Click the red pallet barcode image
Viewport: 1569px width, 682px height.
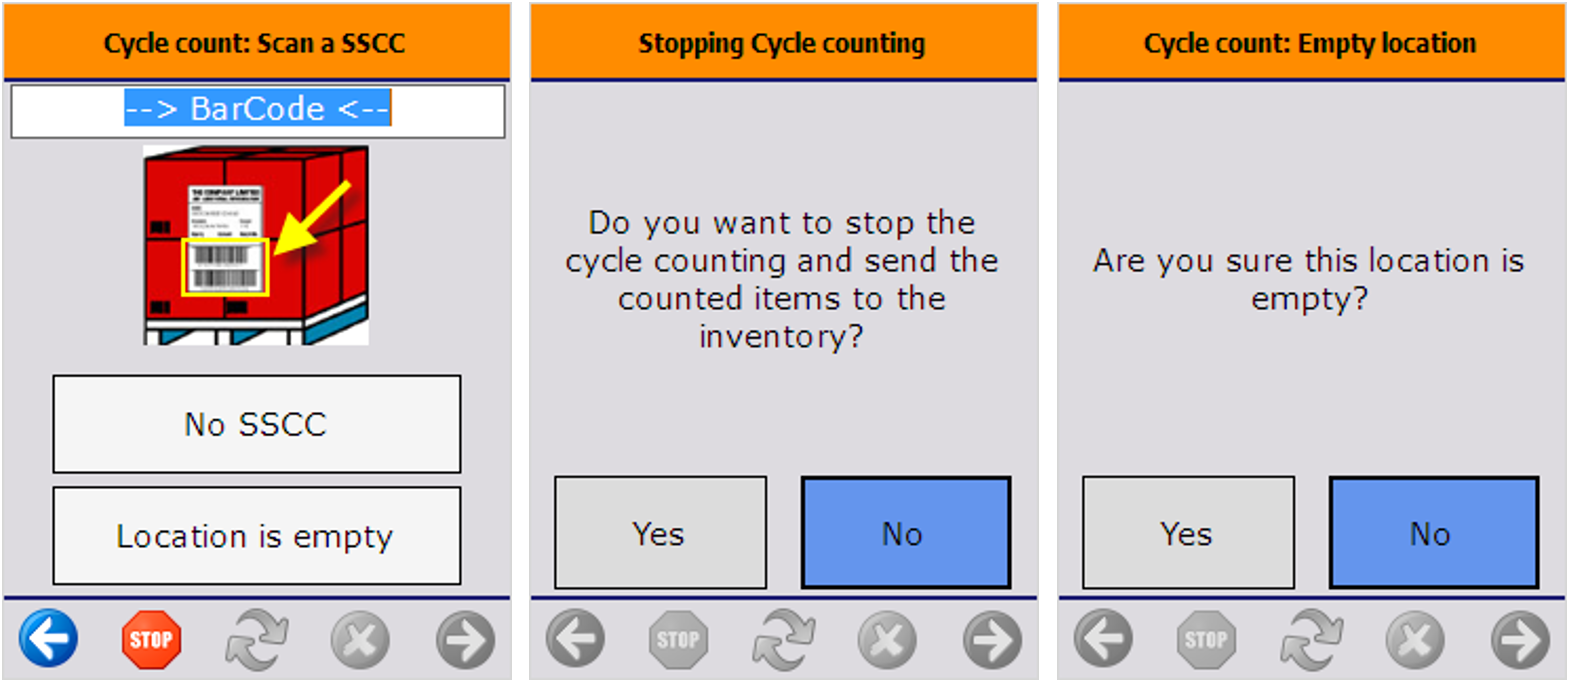tap(256, 245)
